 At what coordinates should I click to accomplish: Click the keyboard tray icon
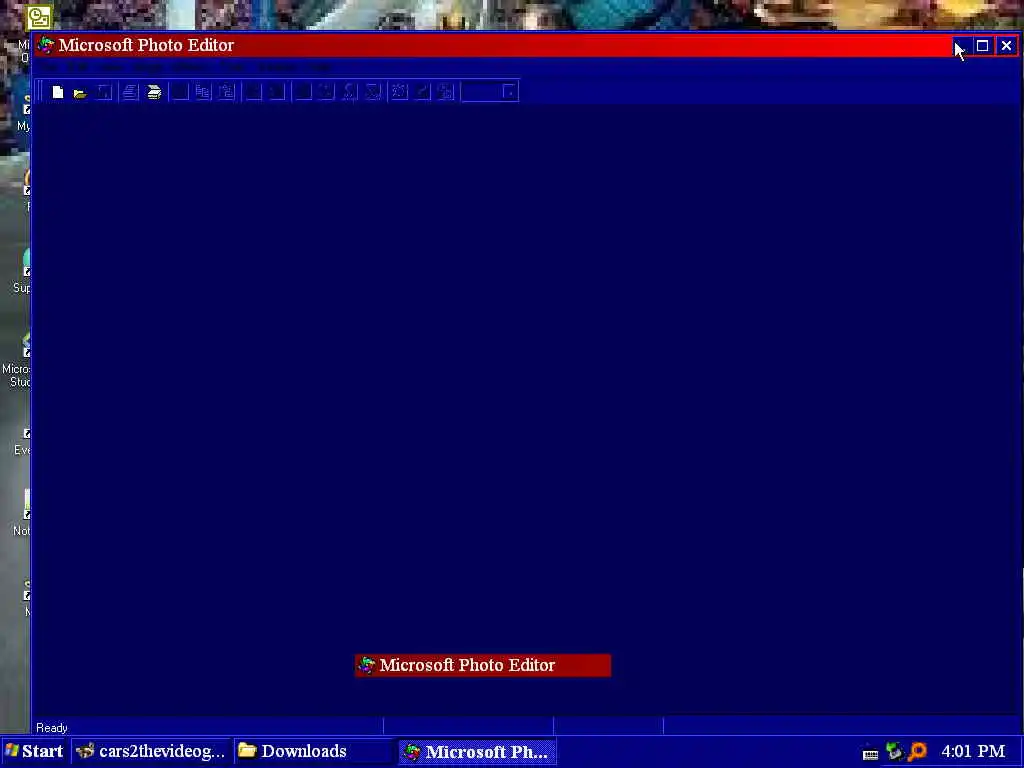[x=871, y=754]
